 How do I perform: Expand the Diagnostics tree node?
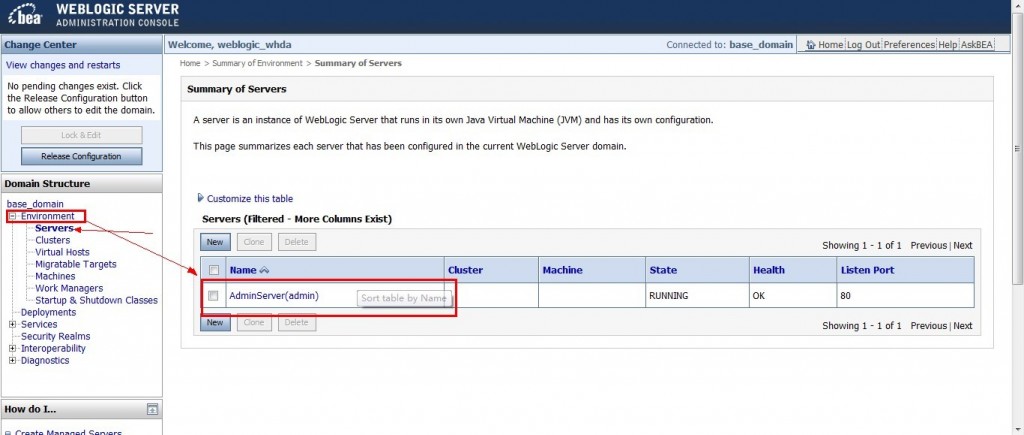pos(12,360)
